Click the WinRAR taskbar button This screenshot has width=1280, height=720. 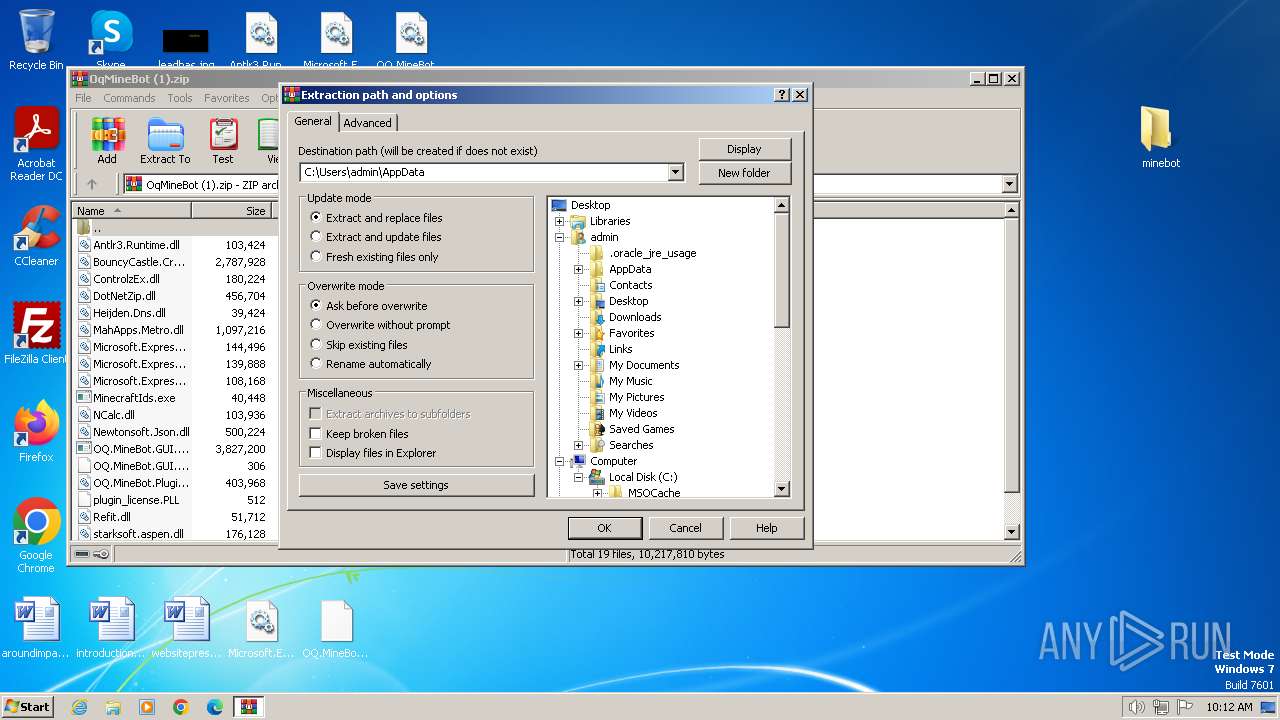pos(249,707)
